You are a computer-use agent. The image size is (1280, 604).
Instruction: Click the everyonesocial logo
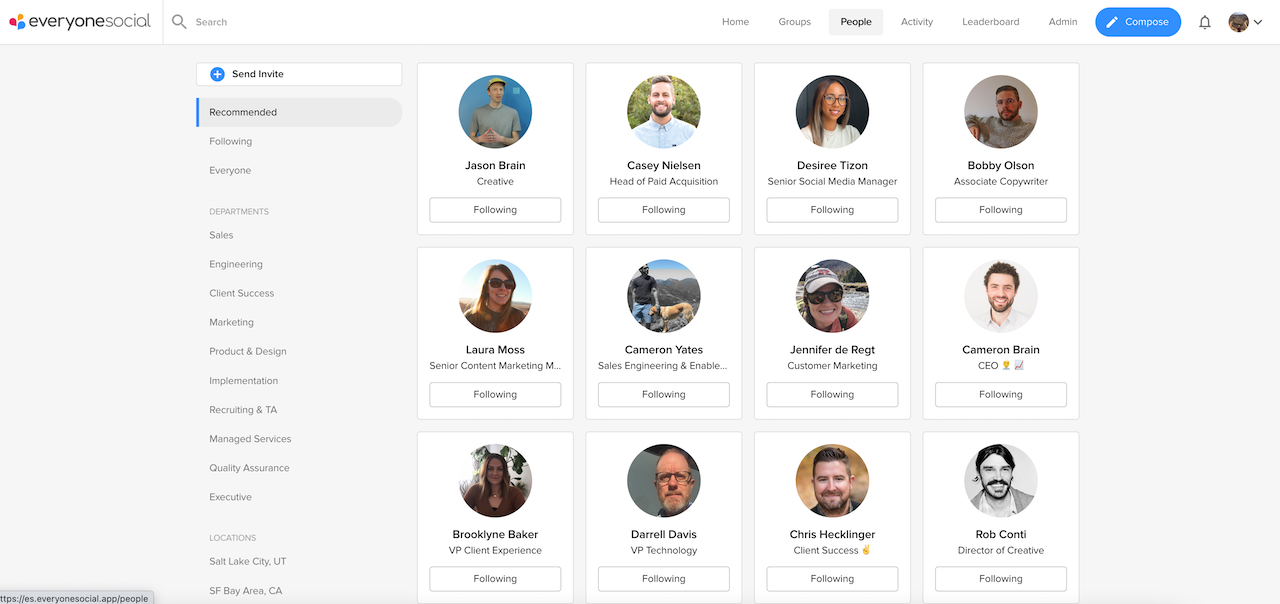click(x=80, y=21)
